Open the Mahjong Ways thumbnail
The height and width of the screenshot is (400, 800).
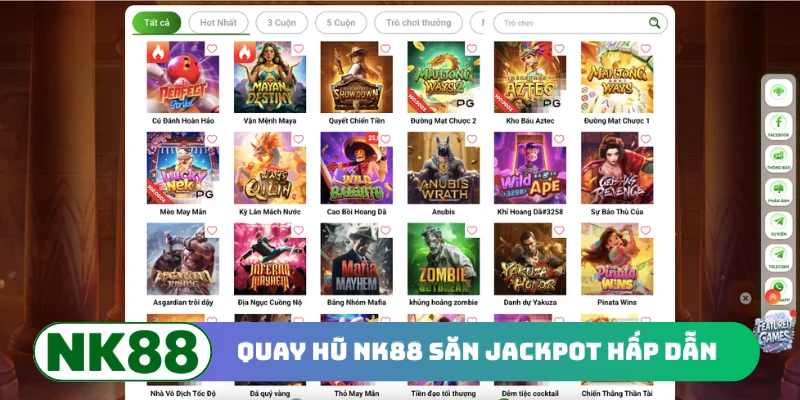[x=617, y=77]
